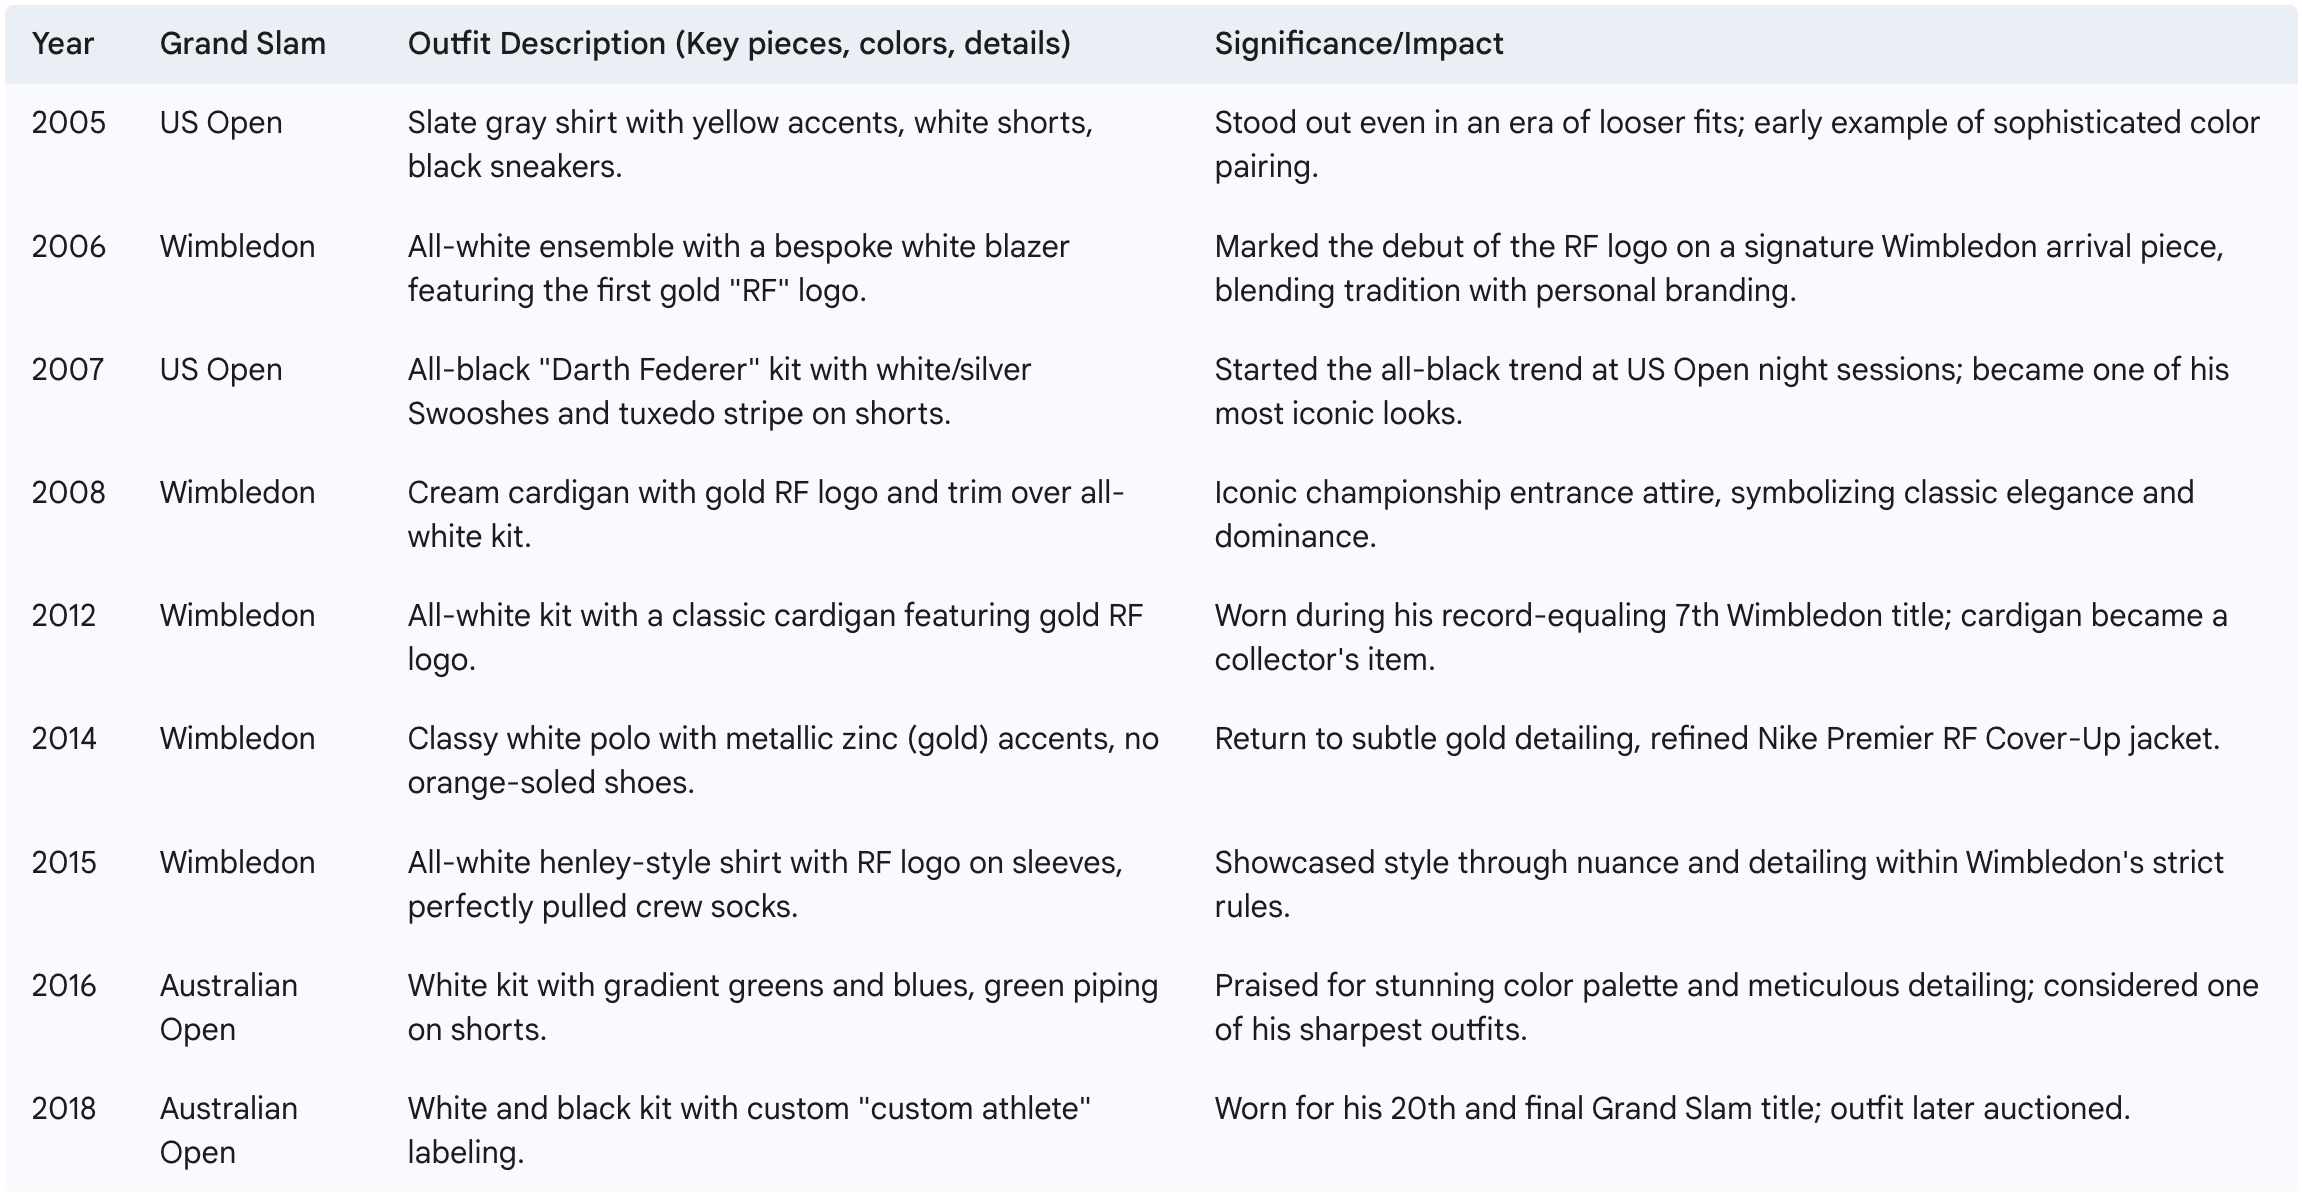The image size is (2302, 1198).
Task: Click the custom athlete labeling description
Action: (749, 1130)
